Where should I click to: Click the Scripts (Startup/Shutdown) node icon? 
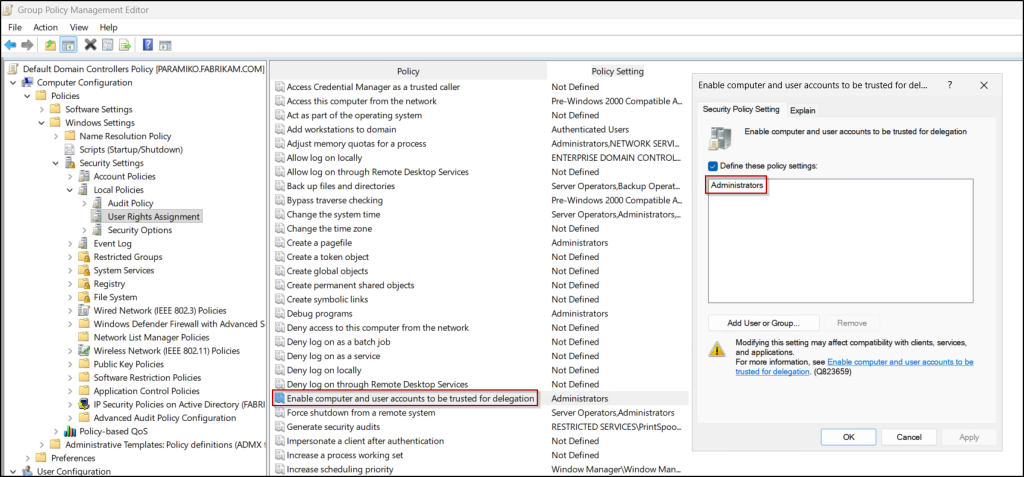pyautogui.click(x=70, y=150)
